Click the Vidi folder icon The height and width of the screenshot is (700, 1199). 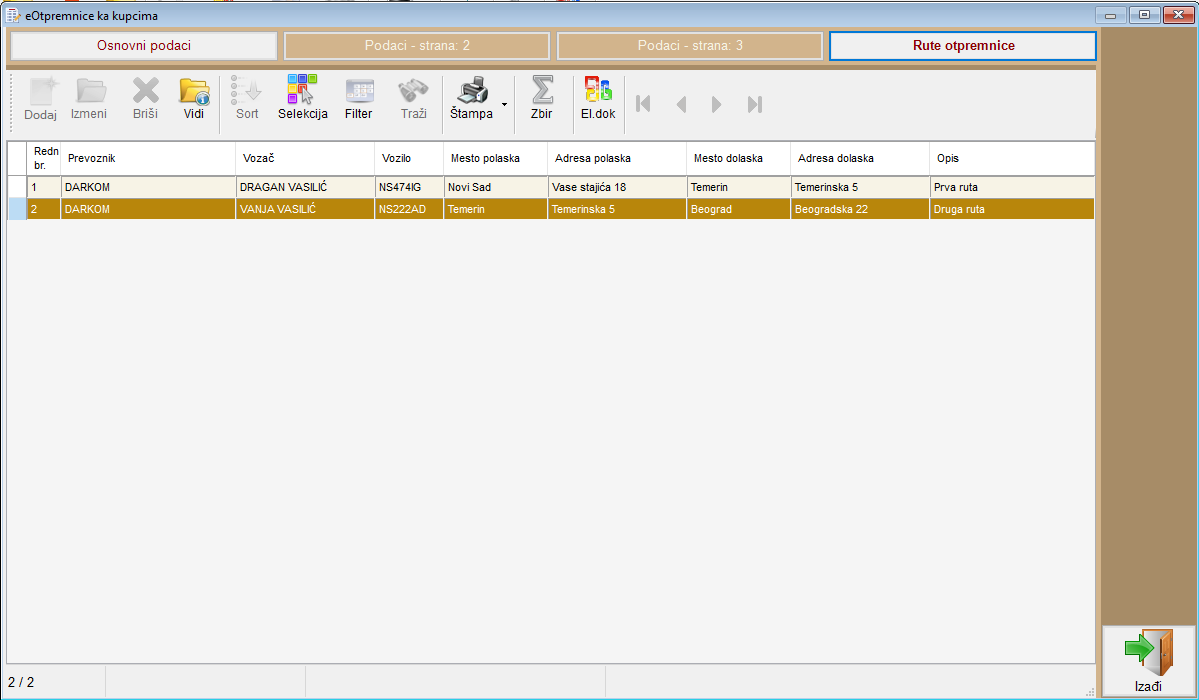point(194,93)
